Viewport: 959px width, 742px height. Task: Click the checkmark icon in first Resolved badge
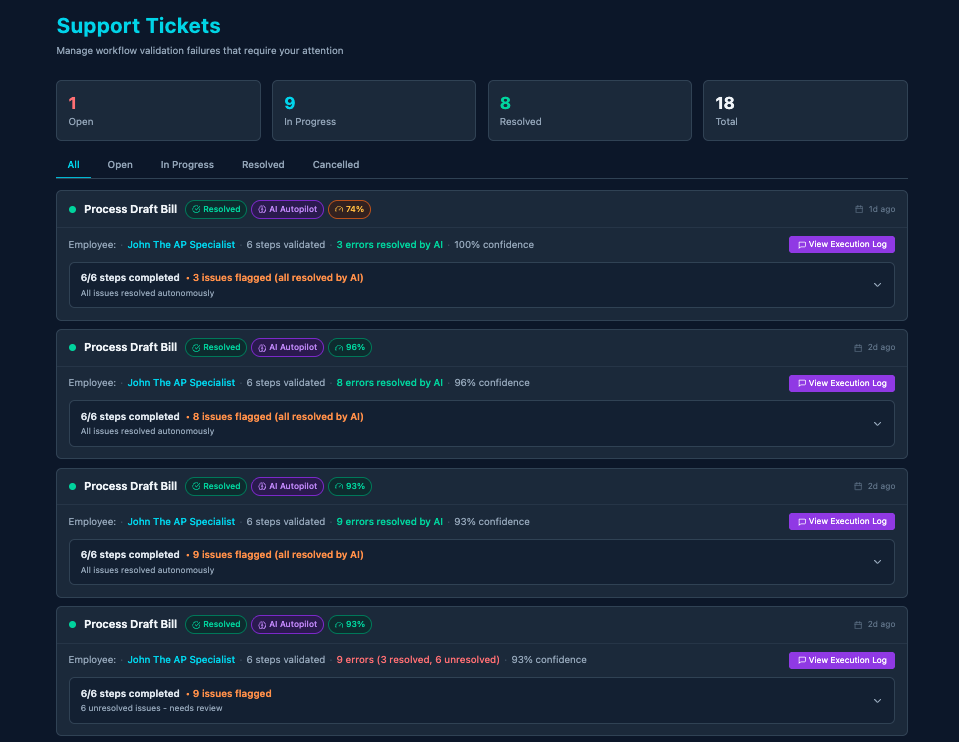tap(196, 209)
